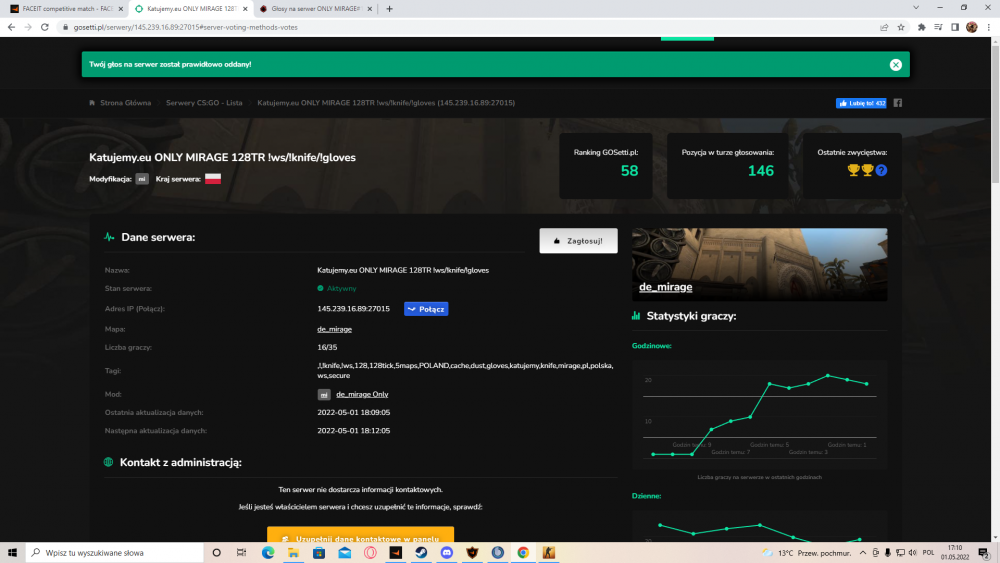
Task: Select the Katujemy.eu ONLY MIRAGE browser tab
Action: click(x=189, y=9)
